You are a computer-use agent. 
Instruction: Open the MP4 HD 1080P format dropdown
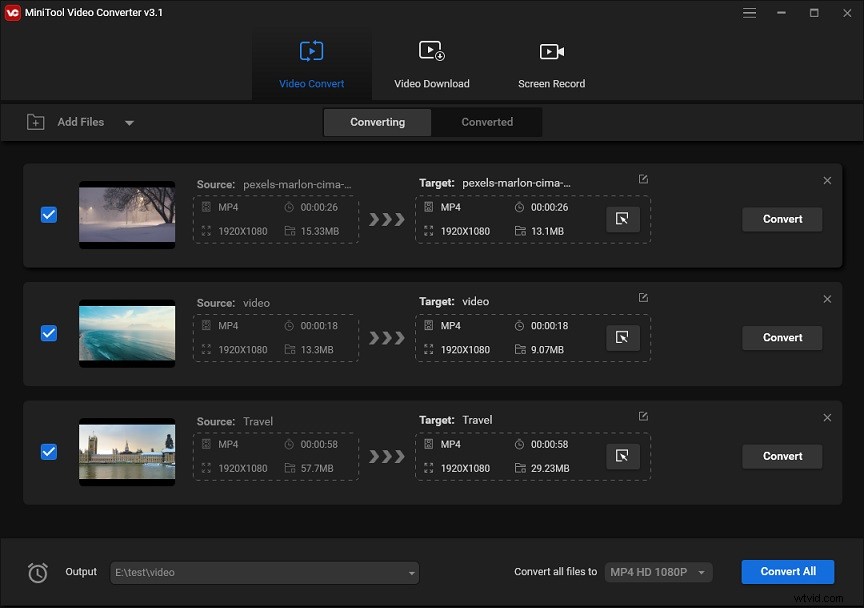point(658,572)
